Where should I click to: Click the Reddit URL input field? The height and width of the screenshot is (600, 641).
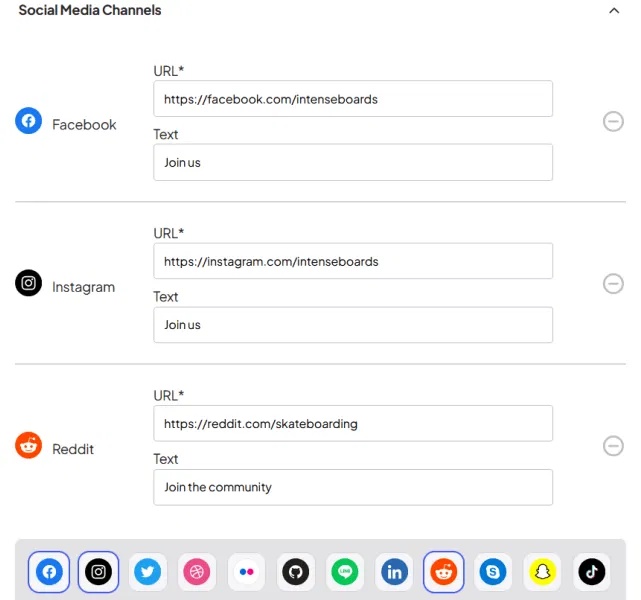352,423
